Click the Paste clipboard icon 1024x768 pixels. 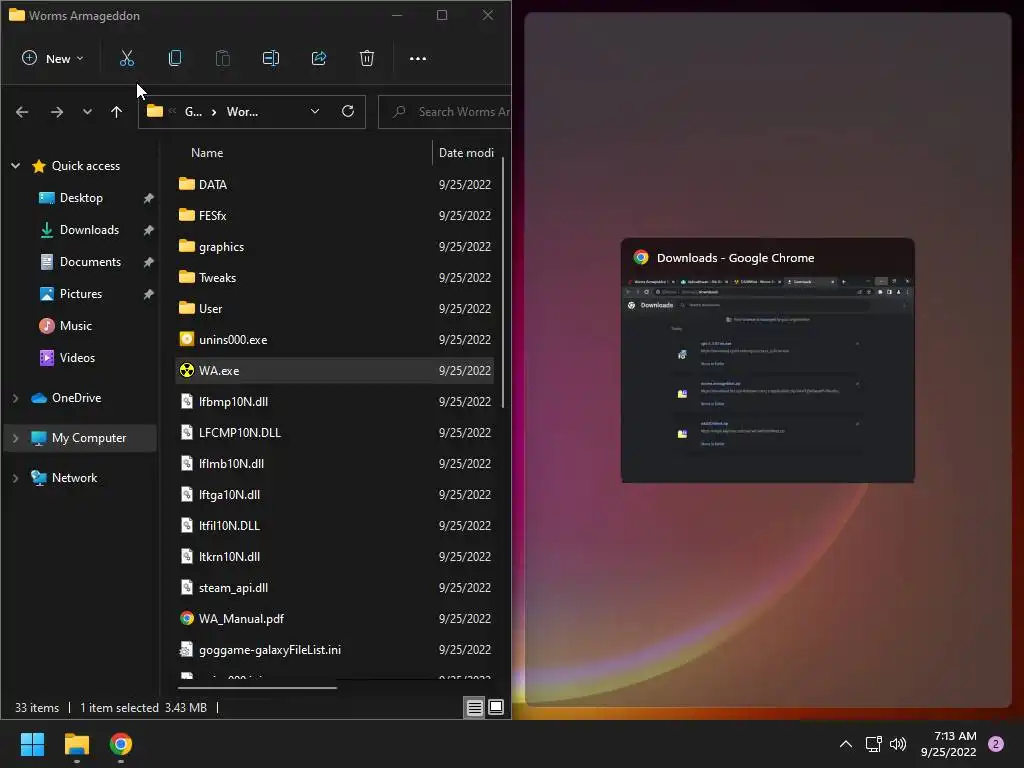(223, 58)
